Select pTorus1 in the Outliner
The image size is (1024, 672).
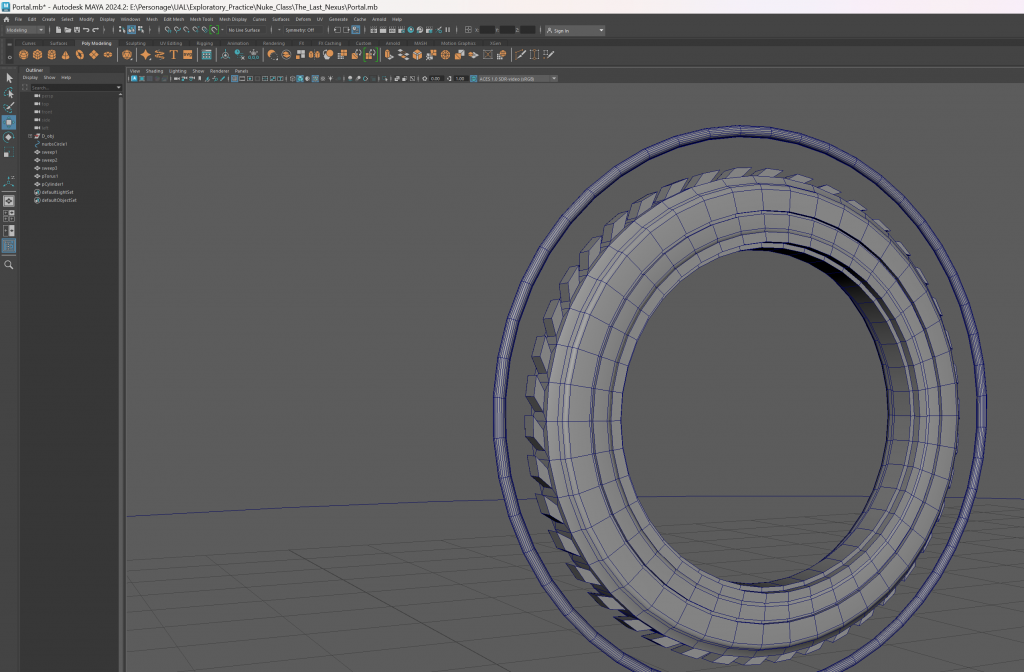point(50,176)
